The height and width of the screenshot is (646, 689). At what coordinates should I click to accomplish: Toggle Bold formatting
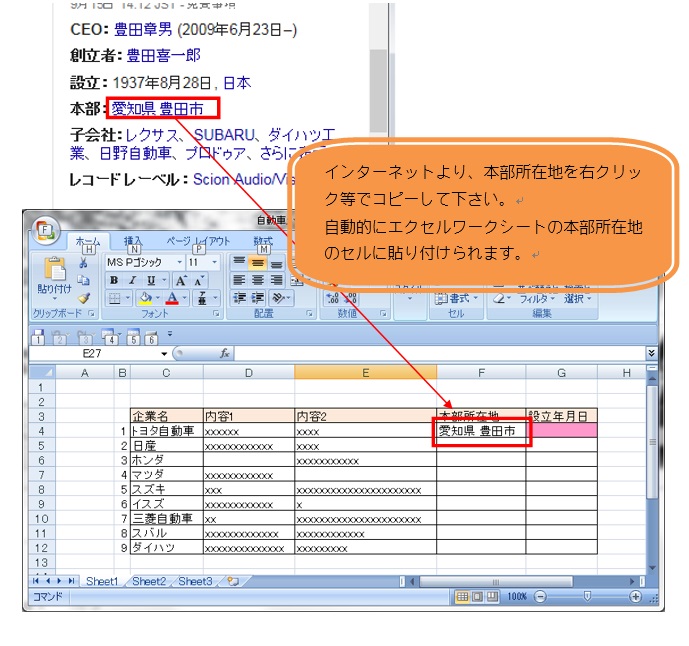click(x=114, y=280)
